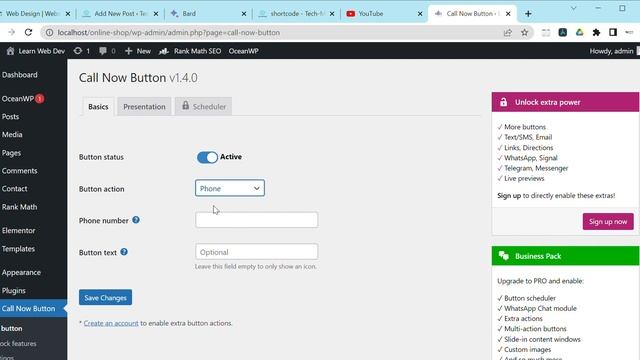Open Elementor in the sidebar
Screen dimensions: 640x360
pyautogui.click(x=18, y=231)
